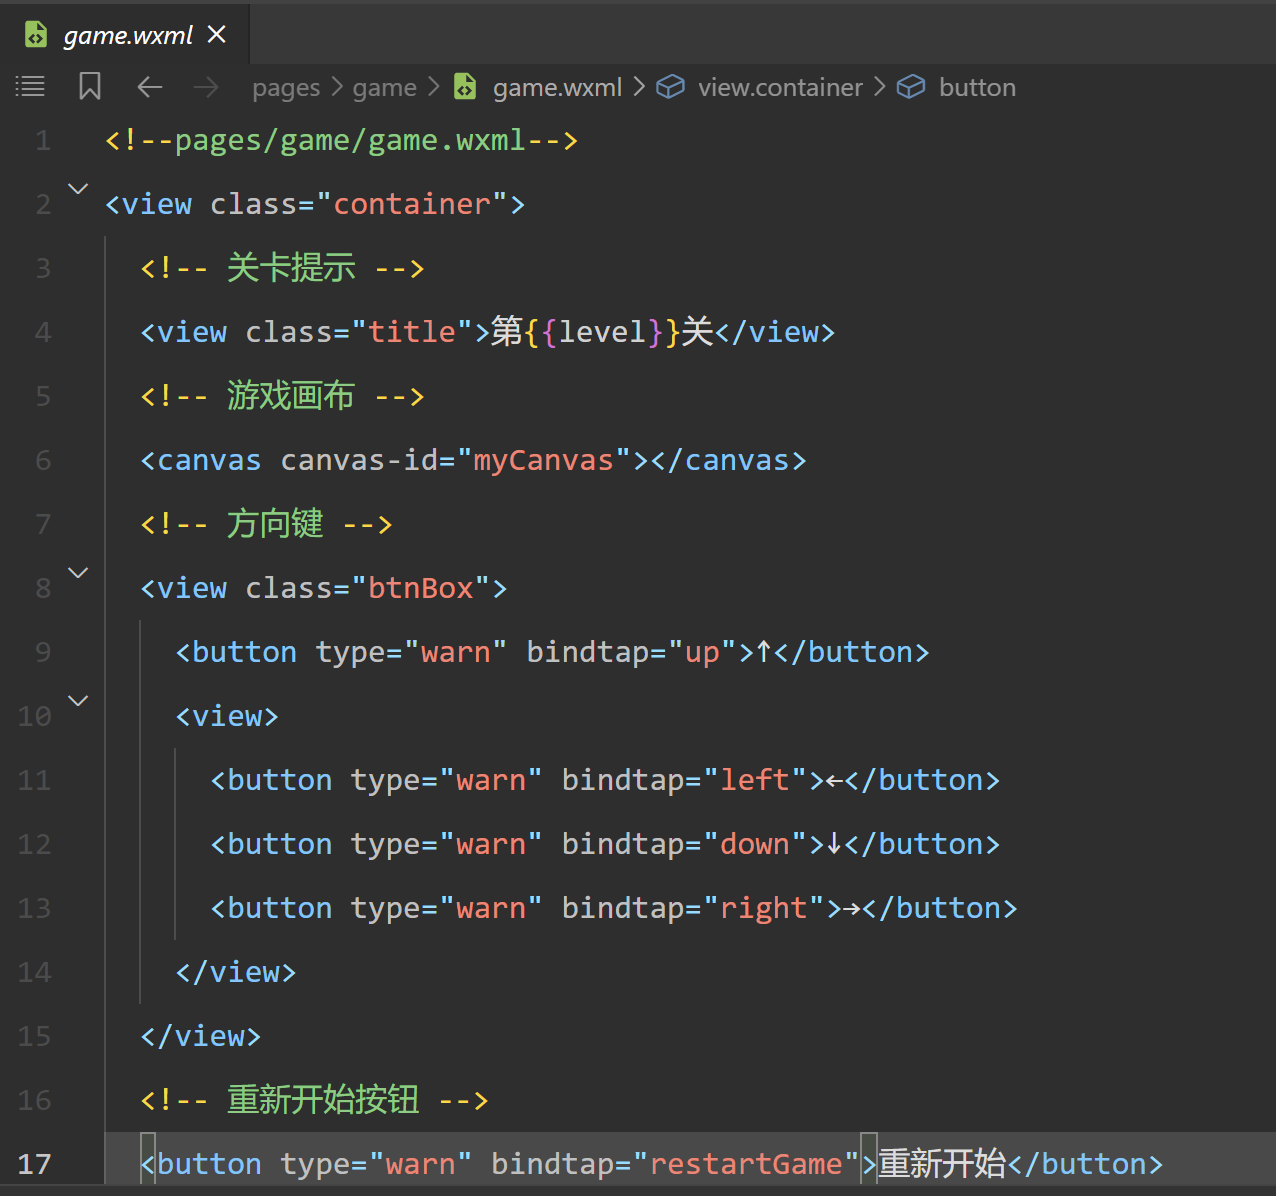Click line number 17 in the gutter
Screen dimensions: 1276x1196
[34, 1164]
